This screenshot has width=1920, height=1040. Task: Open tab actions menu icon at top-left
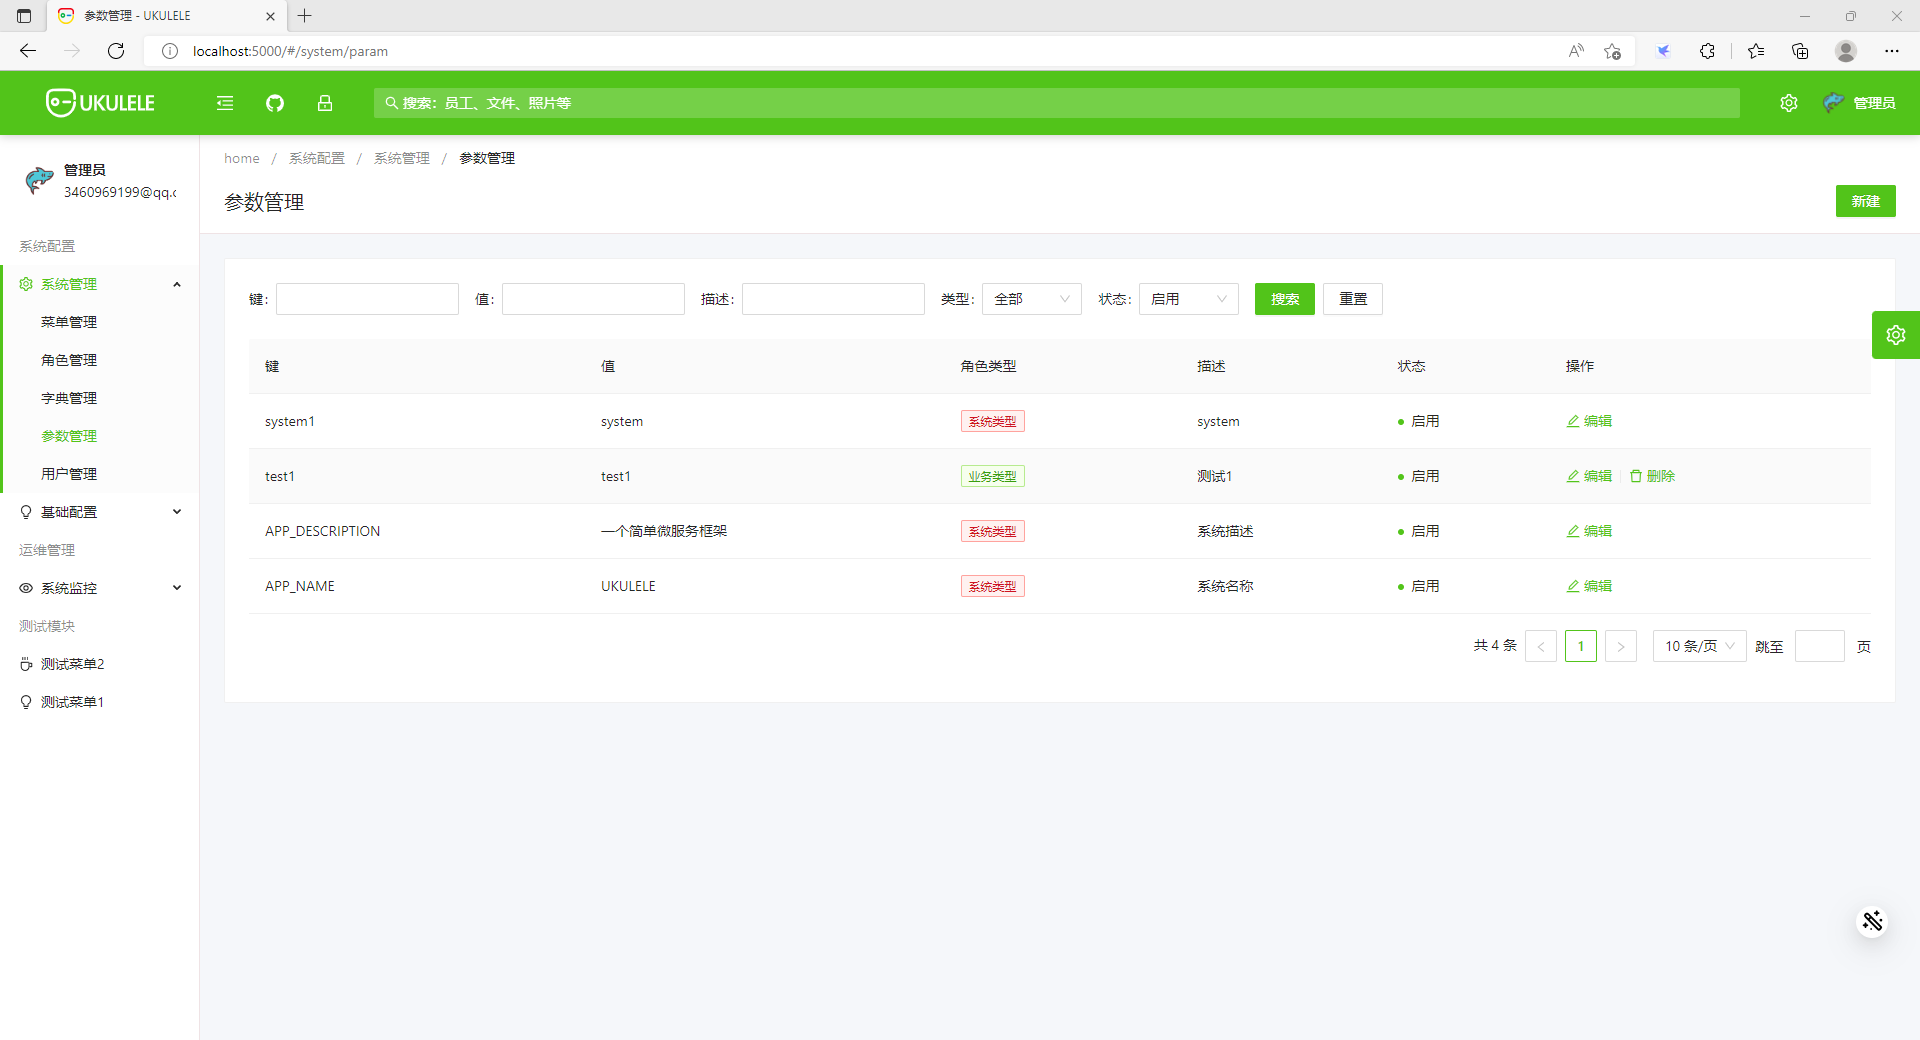click(x=24, y=16)
